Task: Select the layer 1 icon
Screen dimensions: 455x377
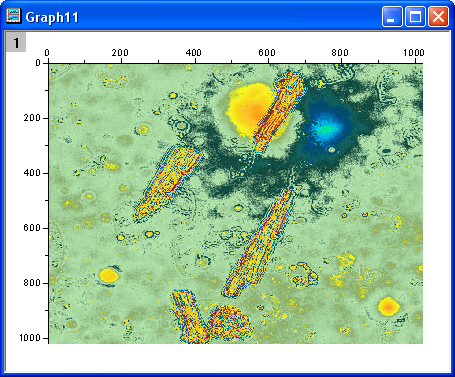Action: point(16,43)
